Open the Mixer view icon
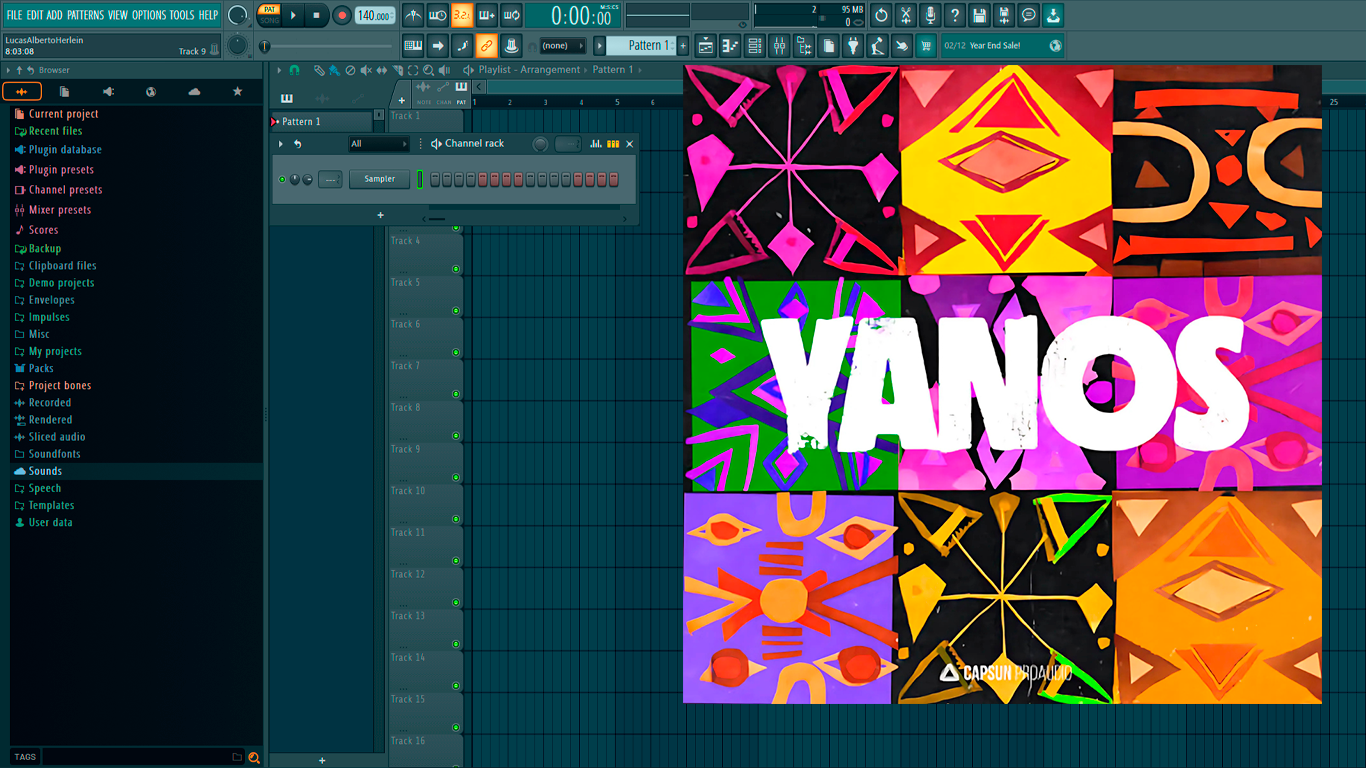The image size is (1366, 768). point(779,45)
